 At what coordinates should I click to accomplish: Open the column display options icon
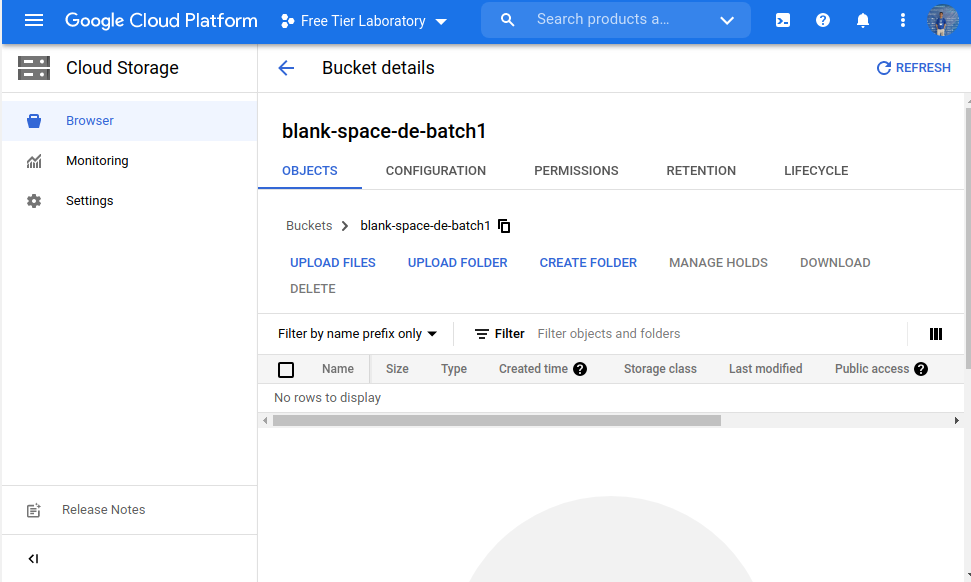pyautogui.click(x=936, y=334)
